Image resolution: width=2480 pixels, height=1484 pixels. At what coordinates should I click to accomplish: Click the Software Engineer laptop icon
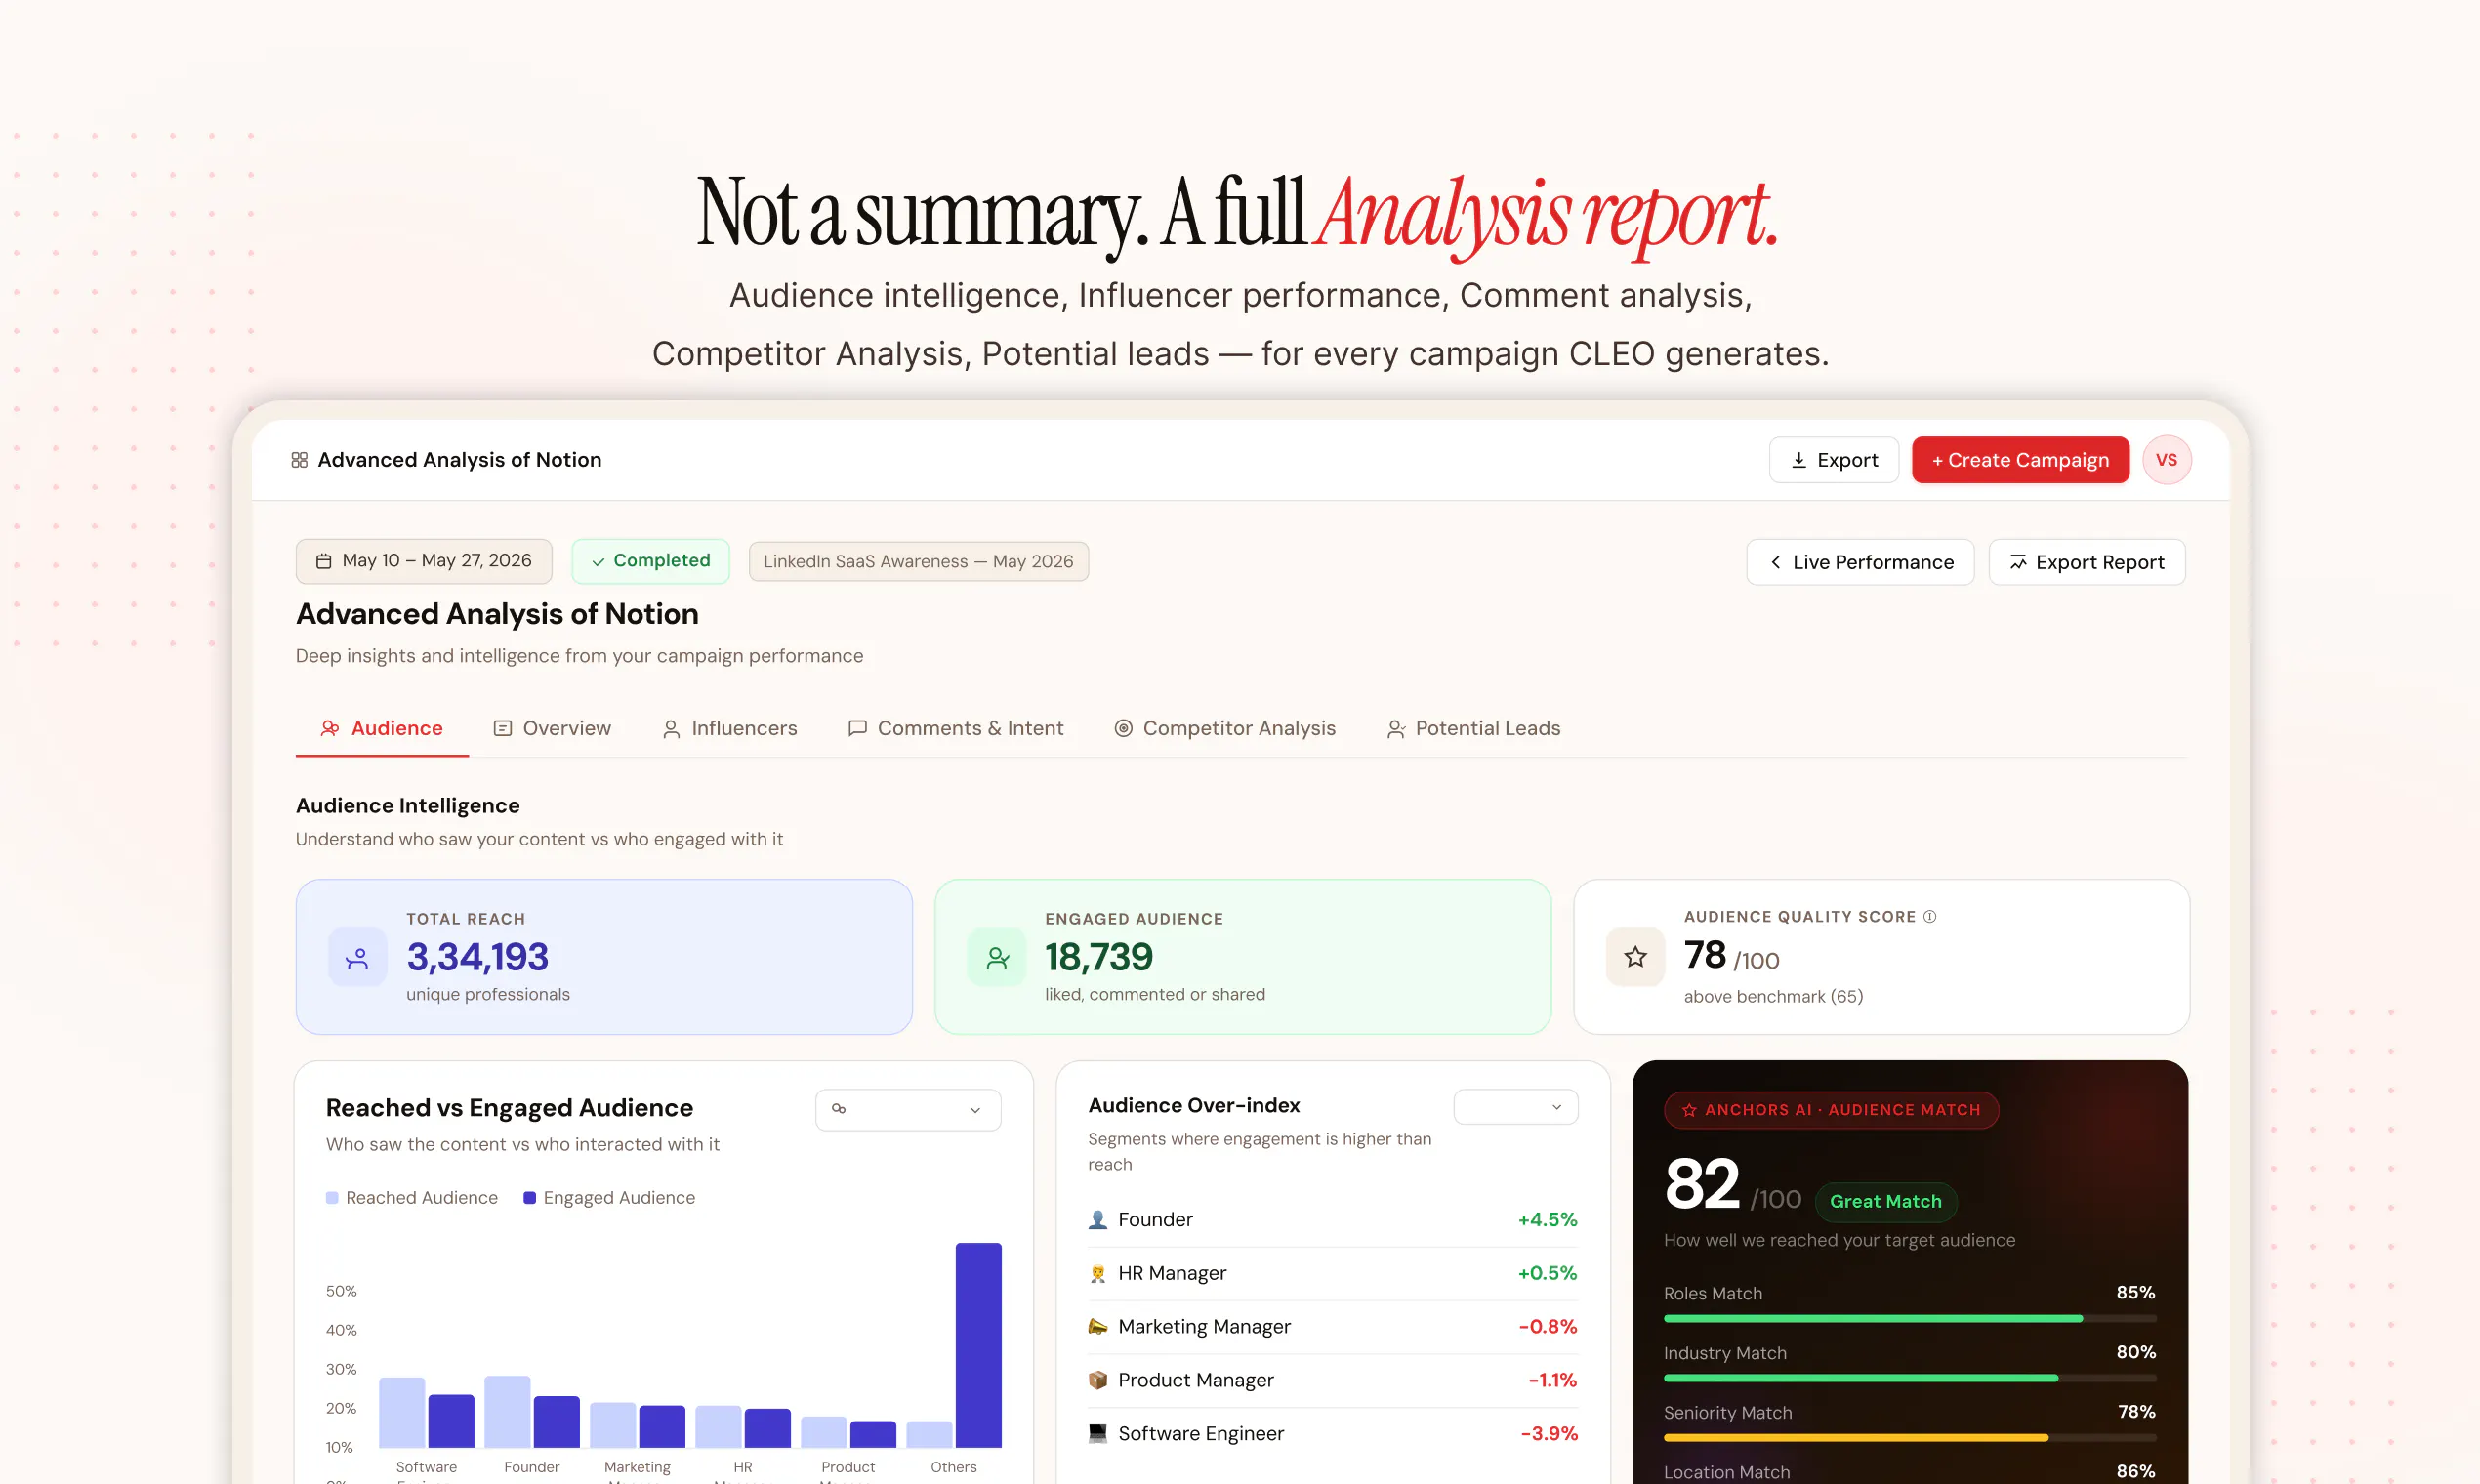1098,1434
